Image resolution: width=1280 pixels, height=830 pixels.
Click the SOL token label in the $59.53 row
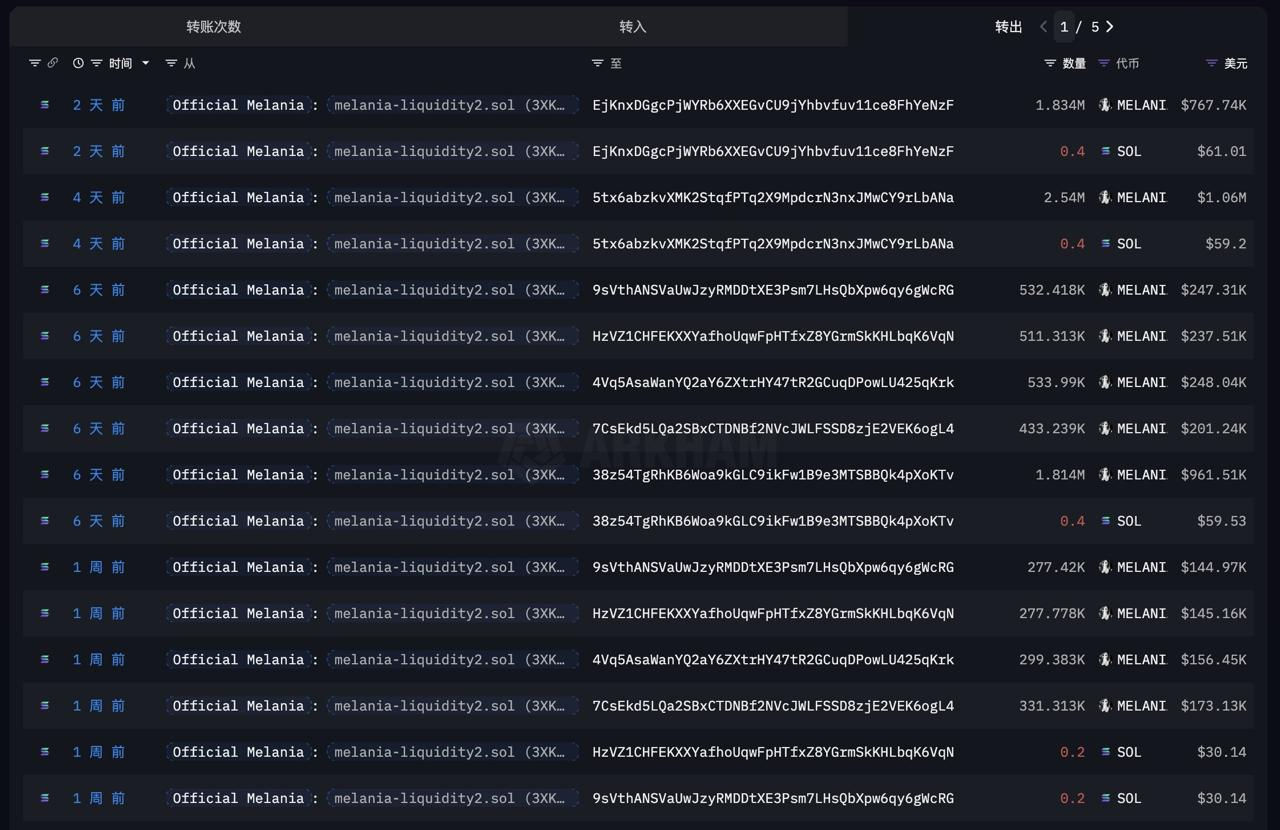coord(1129,521)
